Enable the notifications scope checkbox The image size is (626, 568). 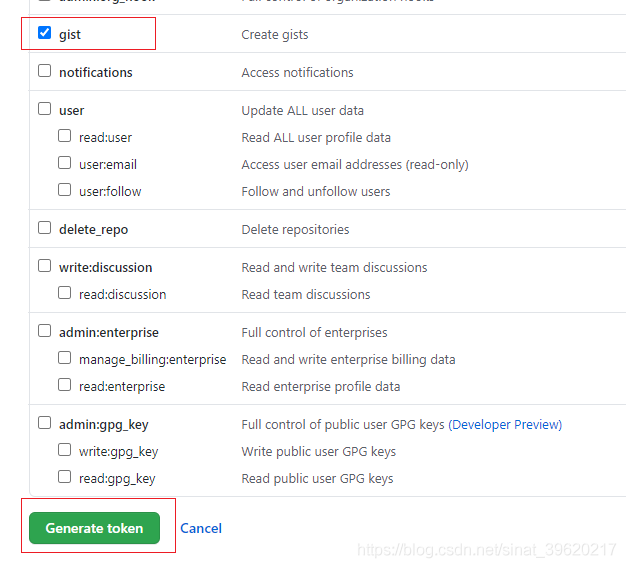pos(44,71)
